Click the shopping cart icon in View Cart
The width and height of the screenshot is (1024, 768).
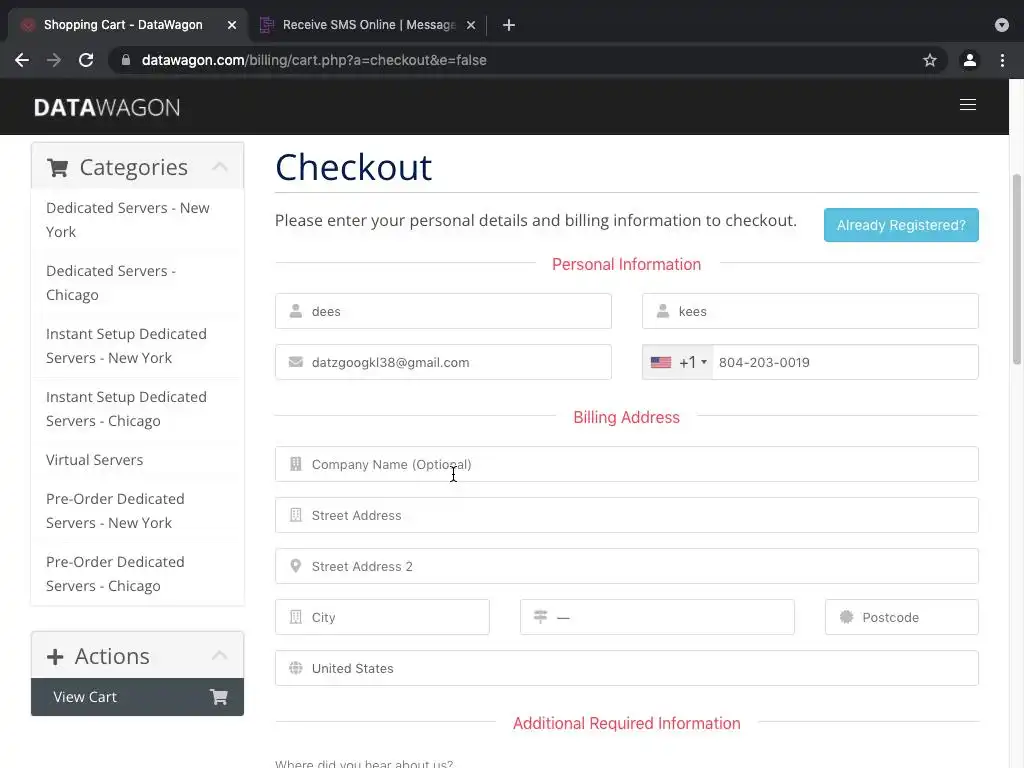click(218, 697)
